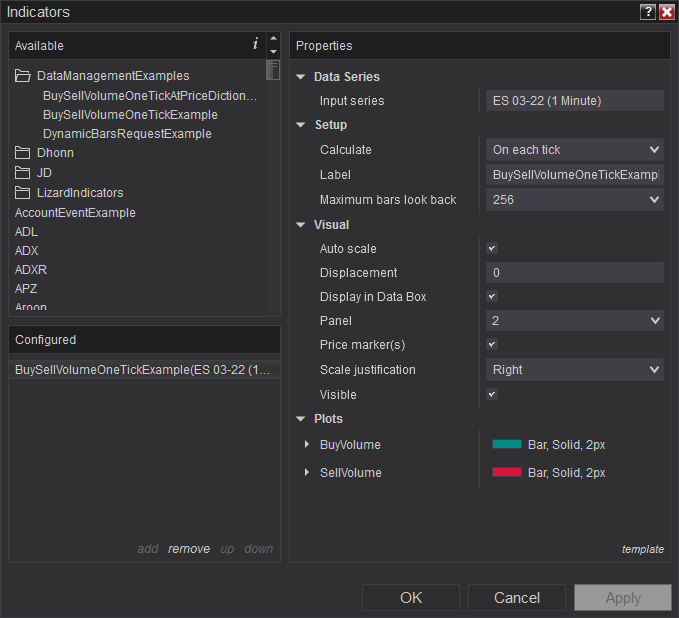Disable the Price marker(s) checkbox
Screen dimensions: 679x618
(492, 345)
